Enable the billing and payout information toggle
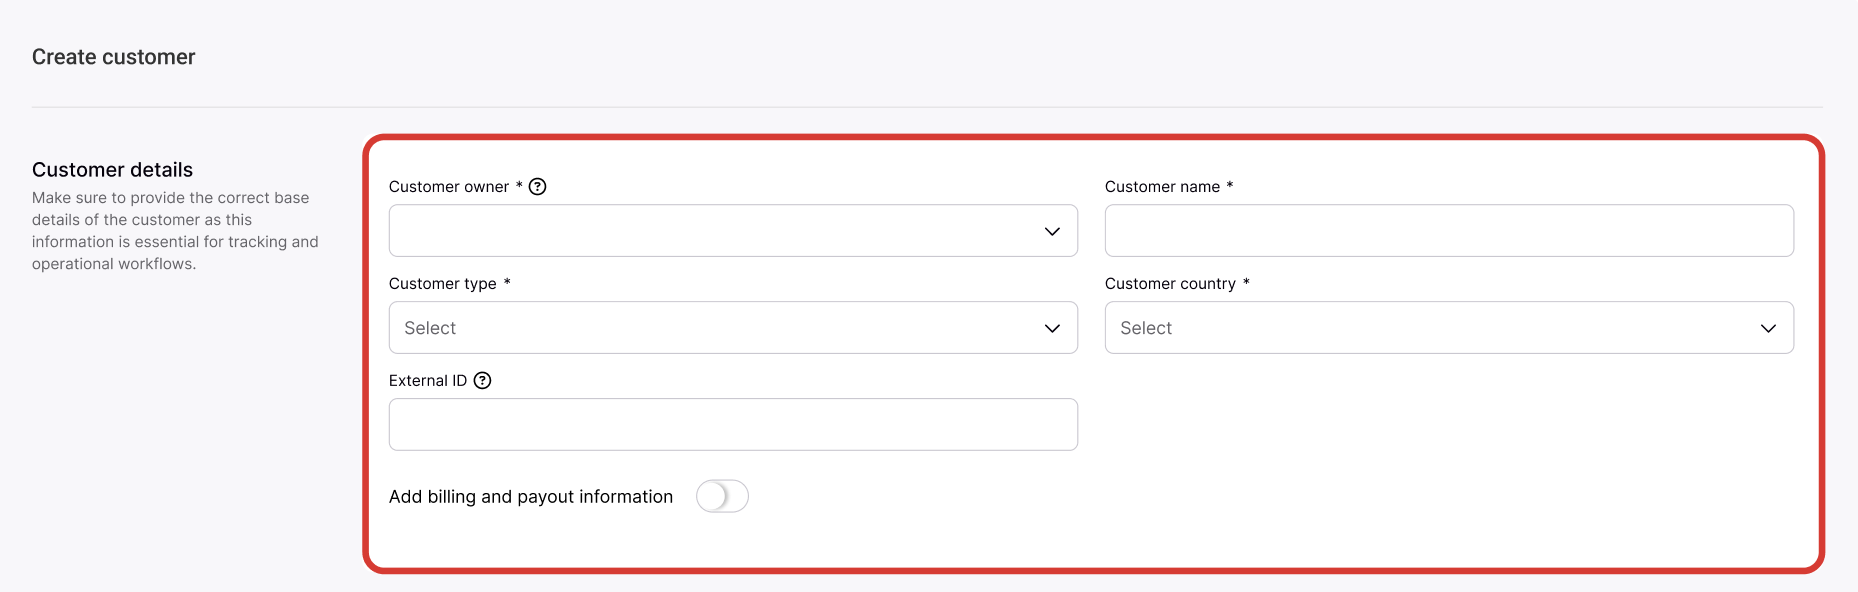 pos(722,496)
